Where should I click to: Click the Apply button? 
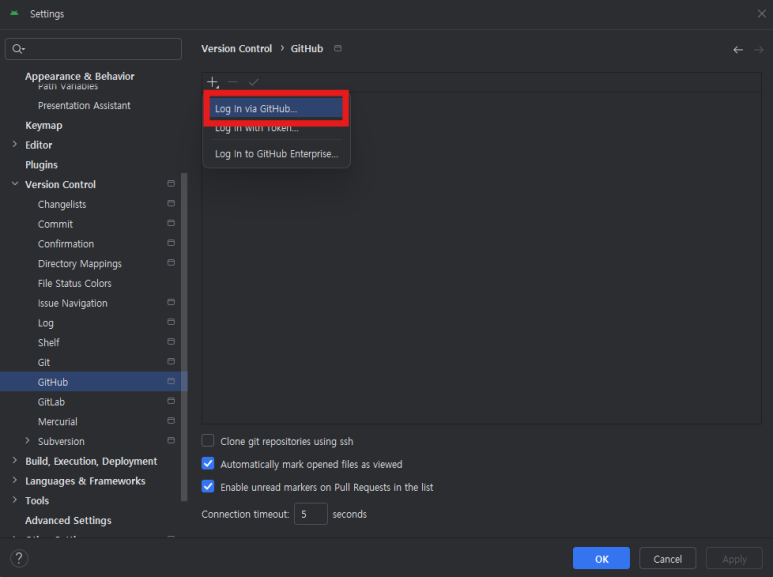pyautogui.click(x=734, y=558)
